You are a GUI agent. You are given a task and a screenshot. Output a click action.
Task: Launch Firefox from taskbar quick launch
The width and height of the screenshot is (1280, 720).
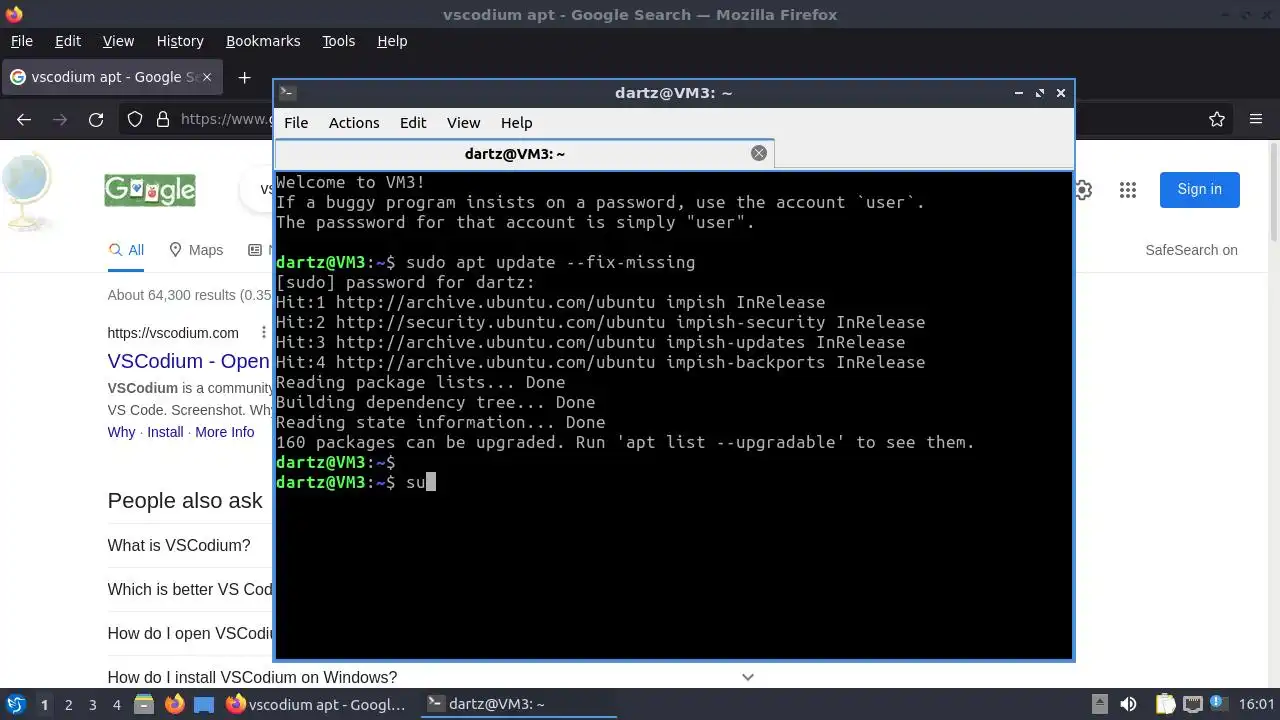click(x=174, y=704)
